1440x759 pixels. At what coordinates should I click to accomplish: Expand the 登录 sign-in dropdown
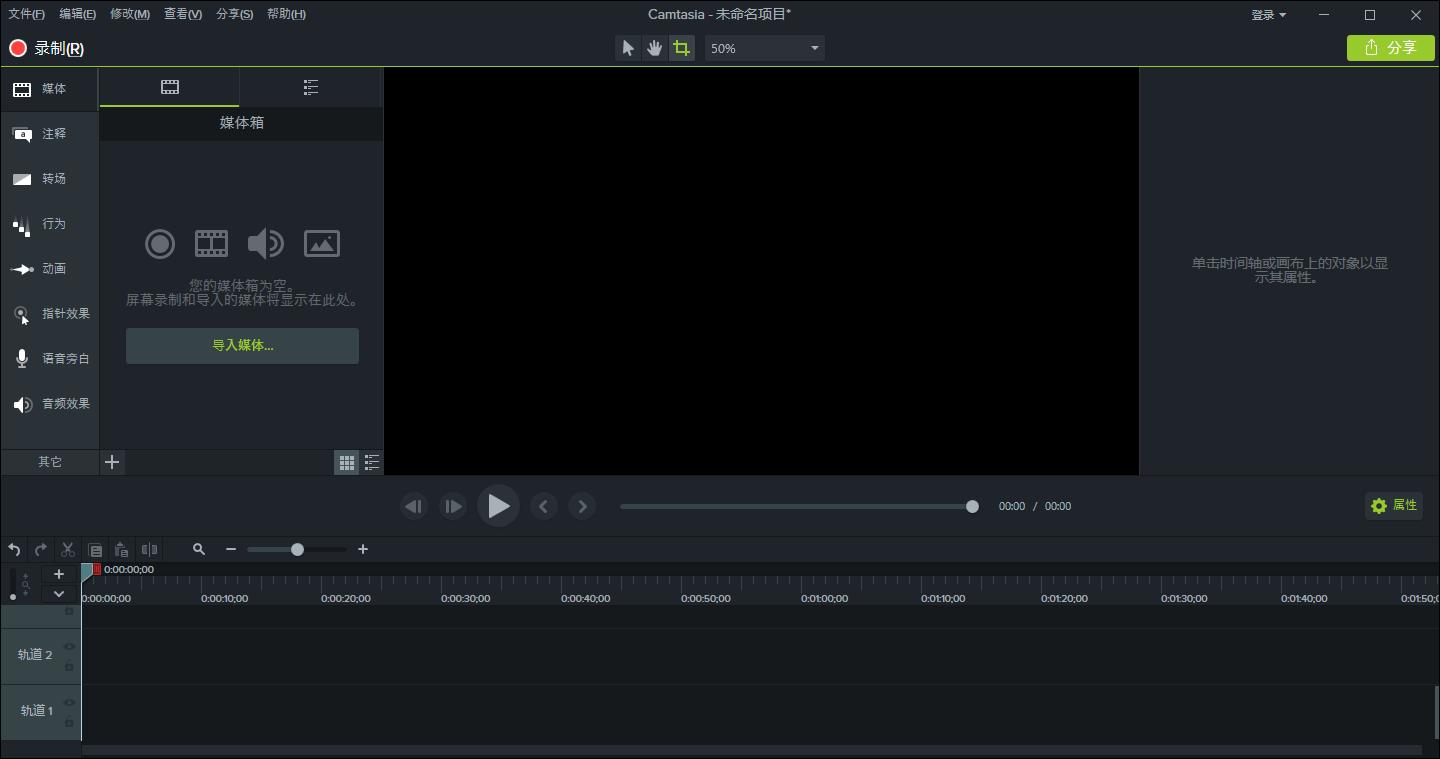coord(1268,15)
